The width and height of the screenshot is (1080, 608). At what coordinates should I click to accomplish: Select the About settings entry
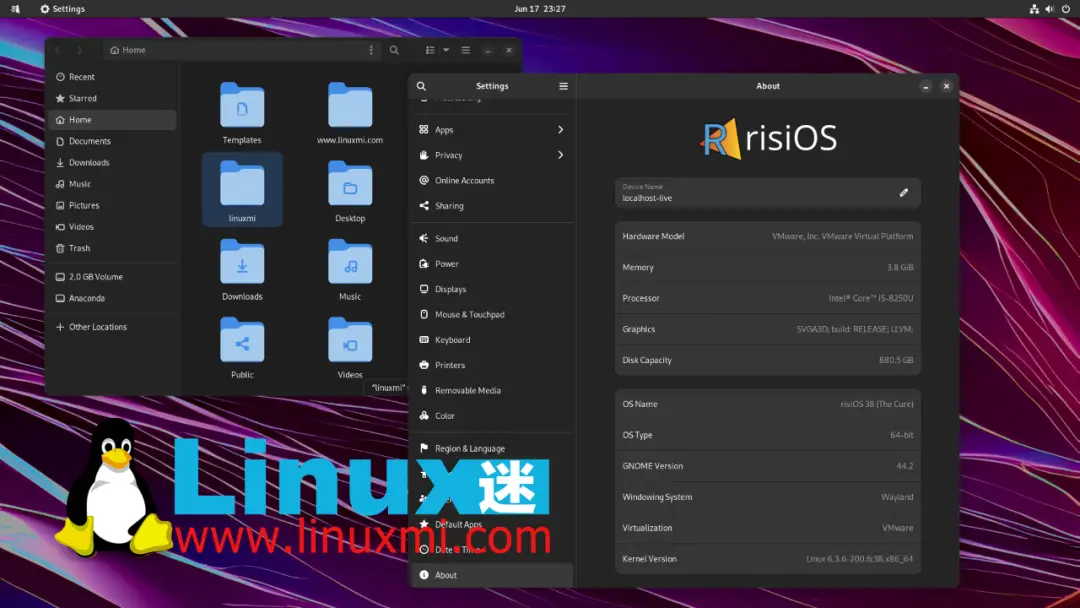click(x=492, y=575)
